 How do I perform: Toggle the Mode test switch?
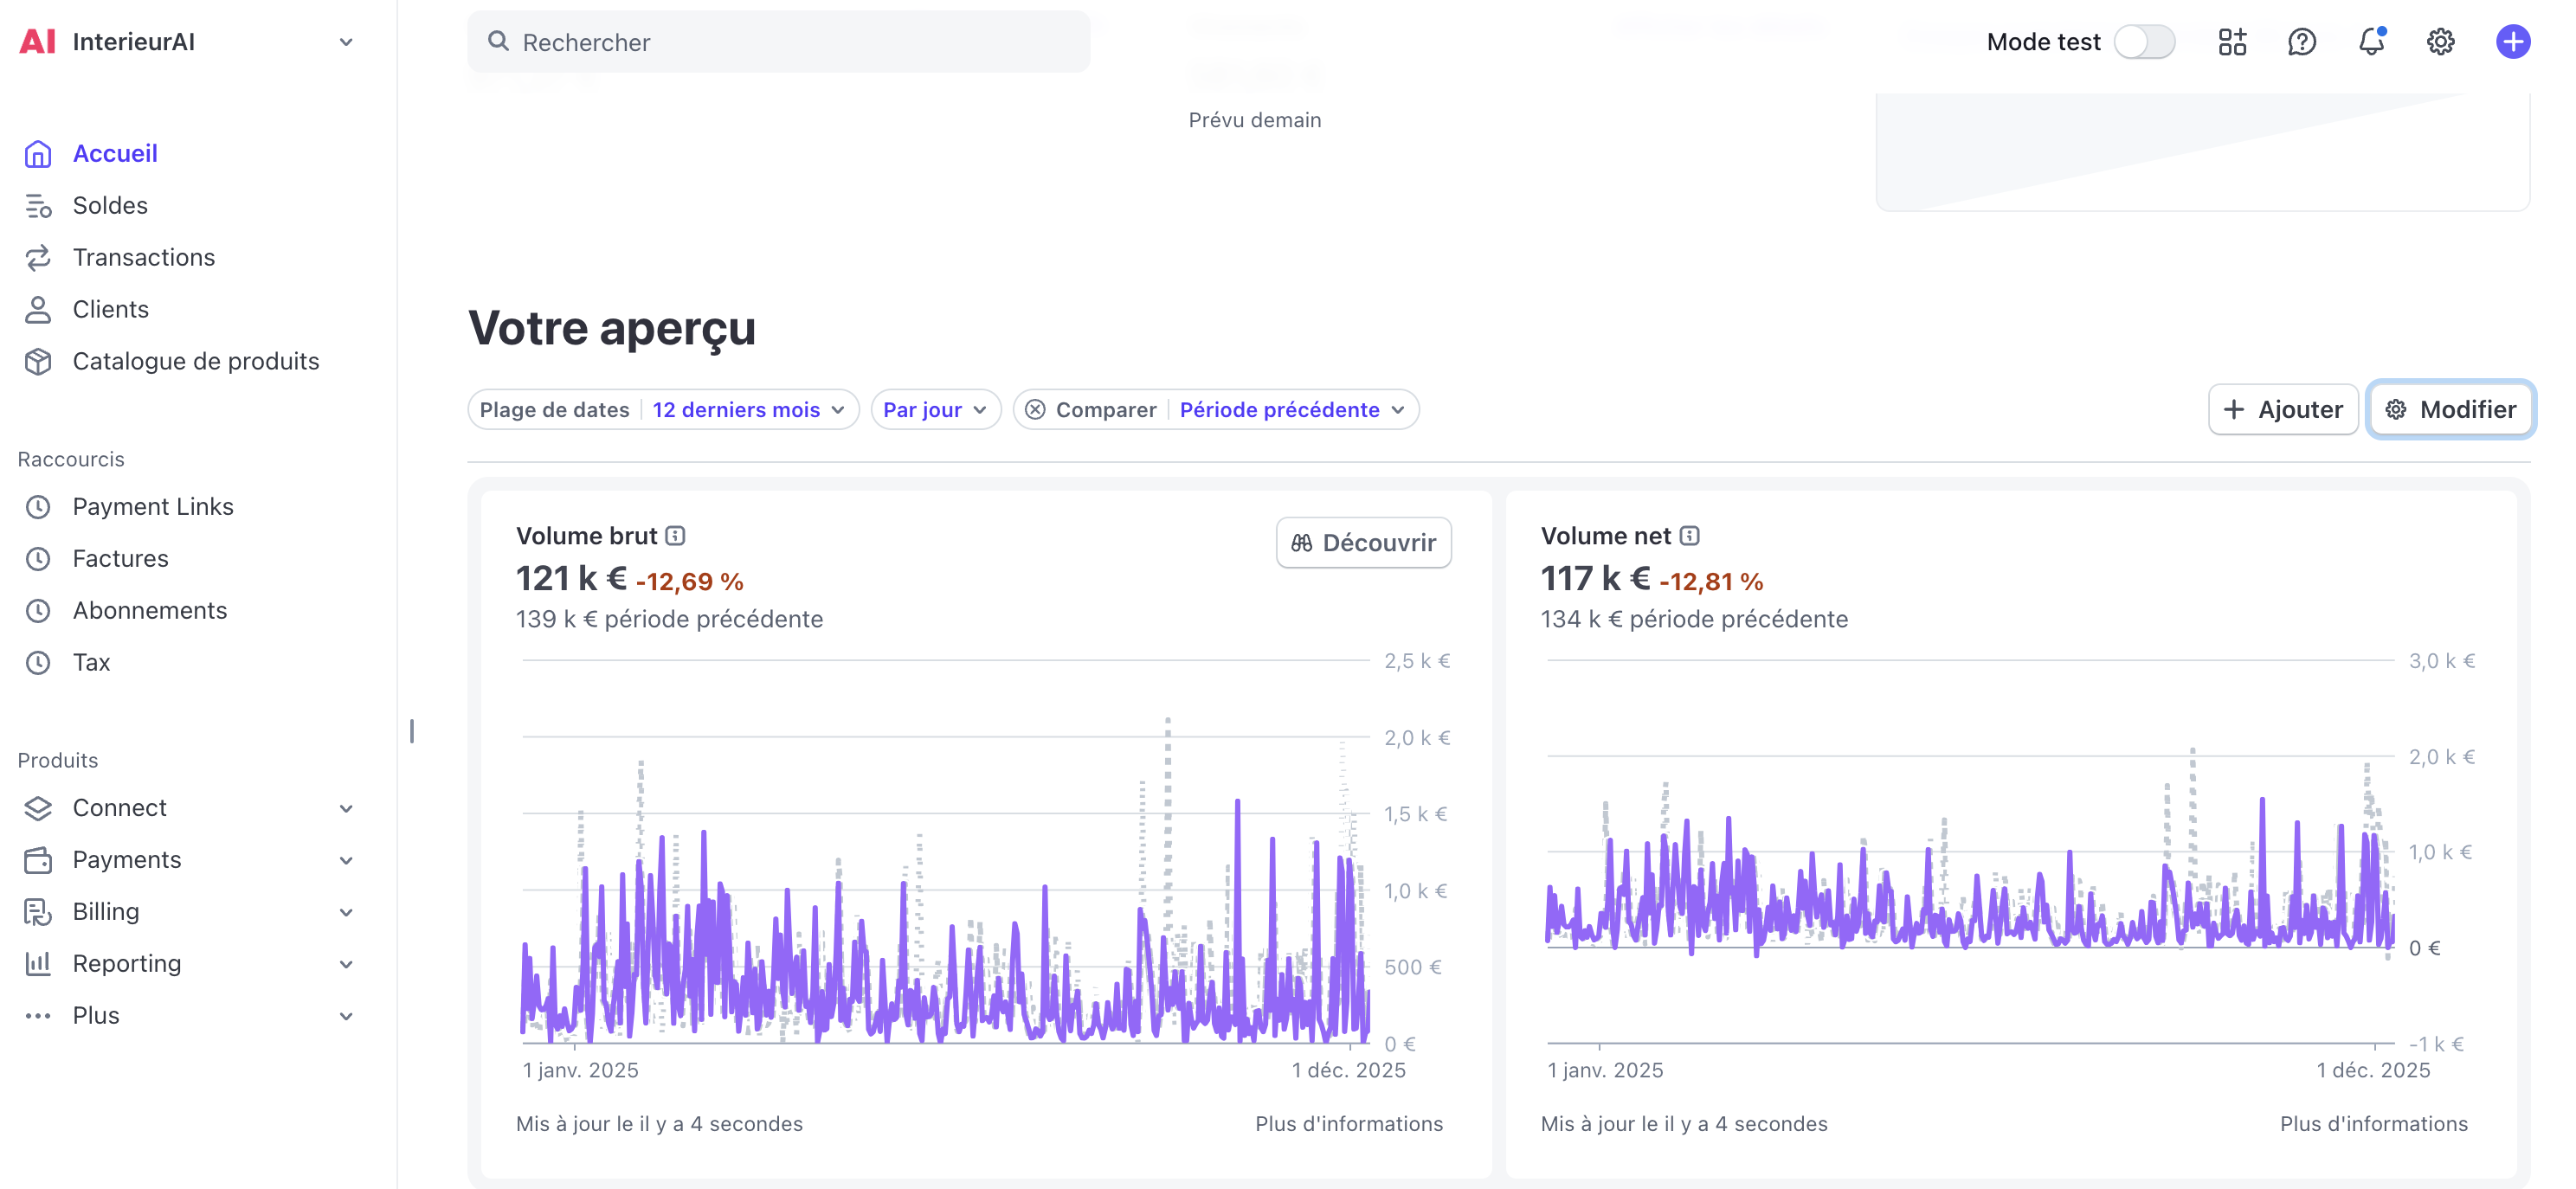click(2144, 42)
